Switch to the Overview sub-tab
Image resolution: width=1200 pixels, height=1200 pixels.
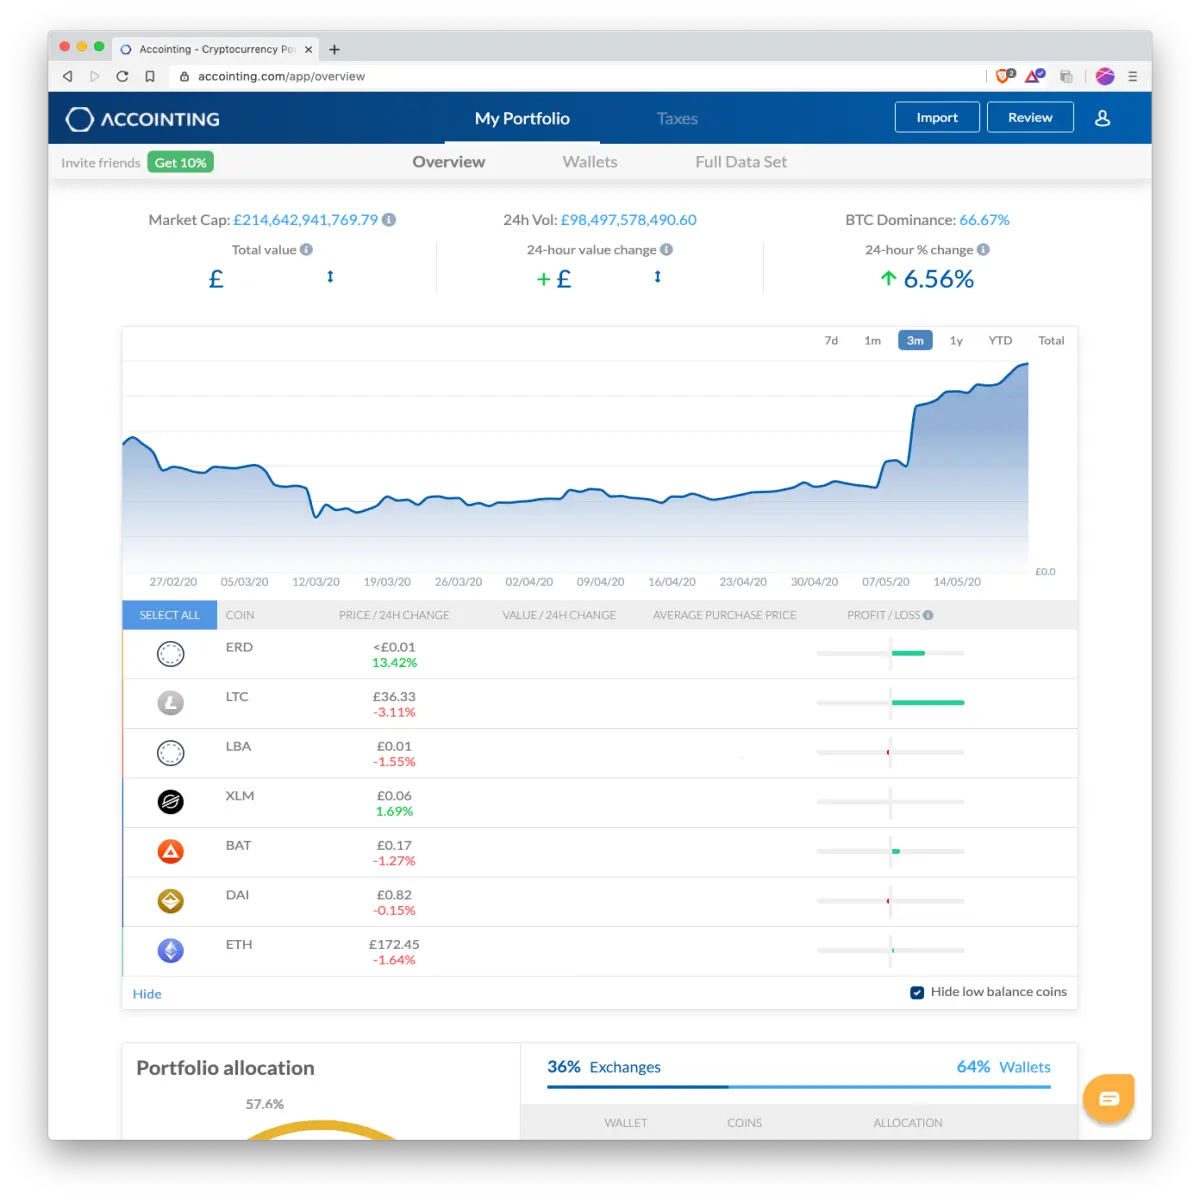click(449, 162)
